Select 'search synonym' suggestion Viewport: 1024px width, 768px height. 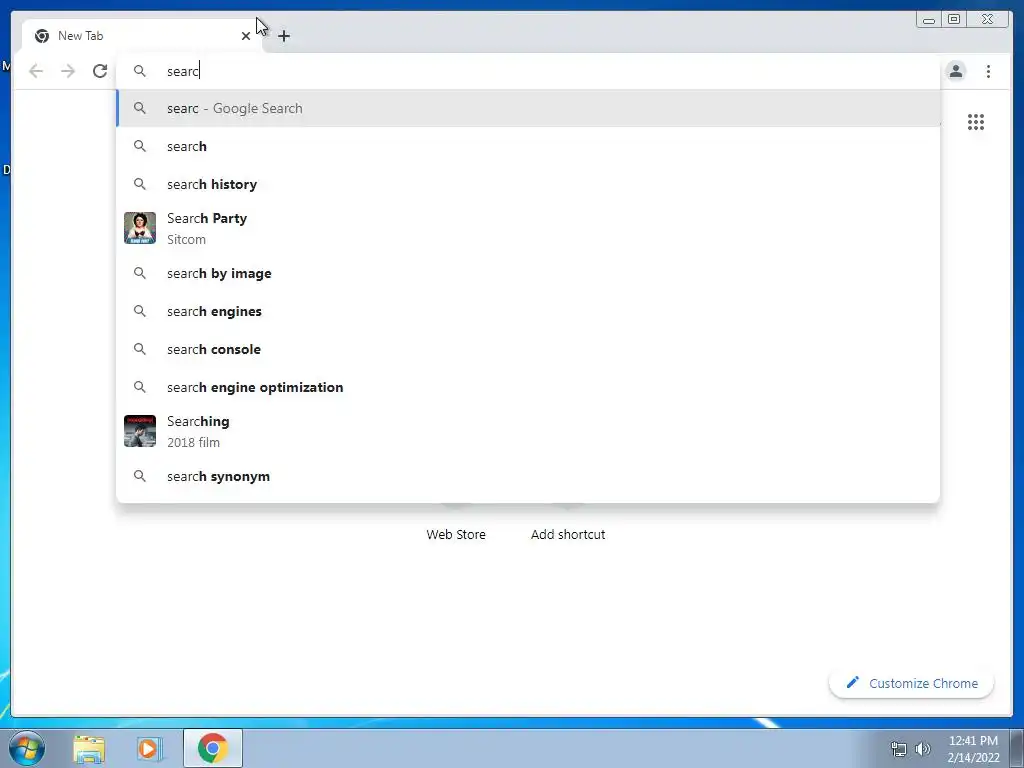click(528, 476)
